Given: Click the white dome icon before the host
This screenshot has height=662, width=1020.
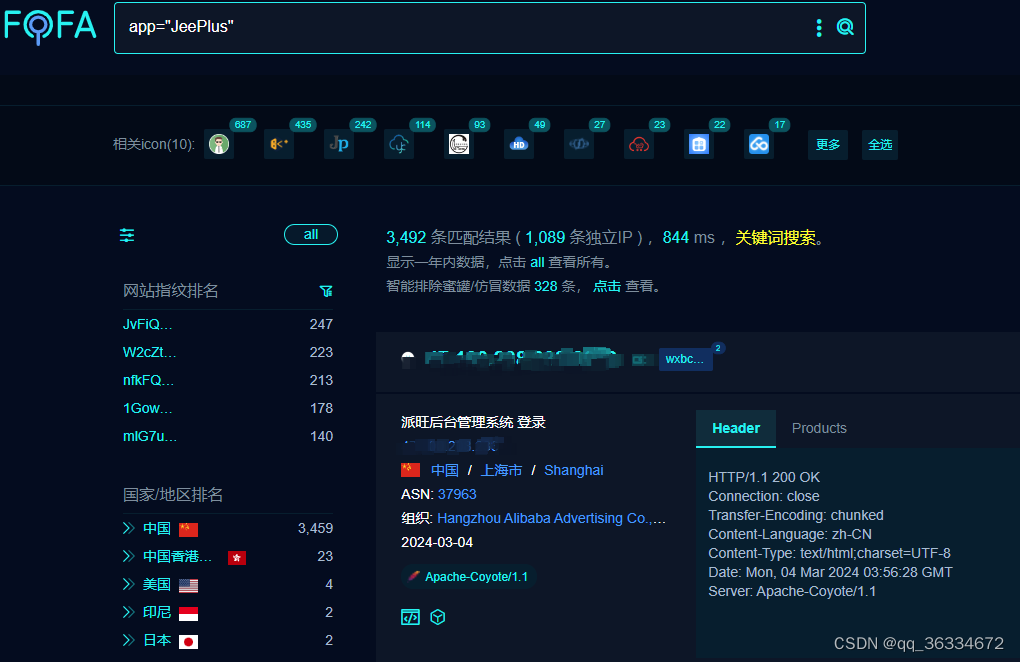Looking at the screenshot, I should point(408,358).
